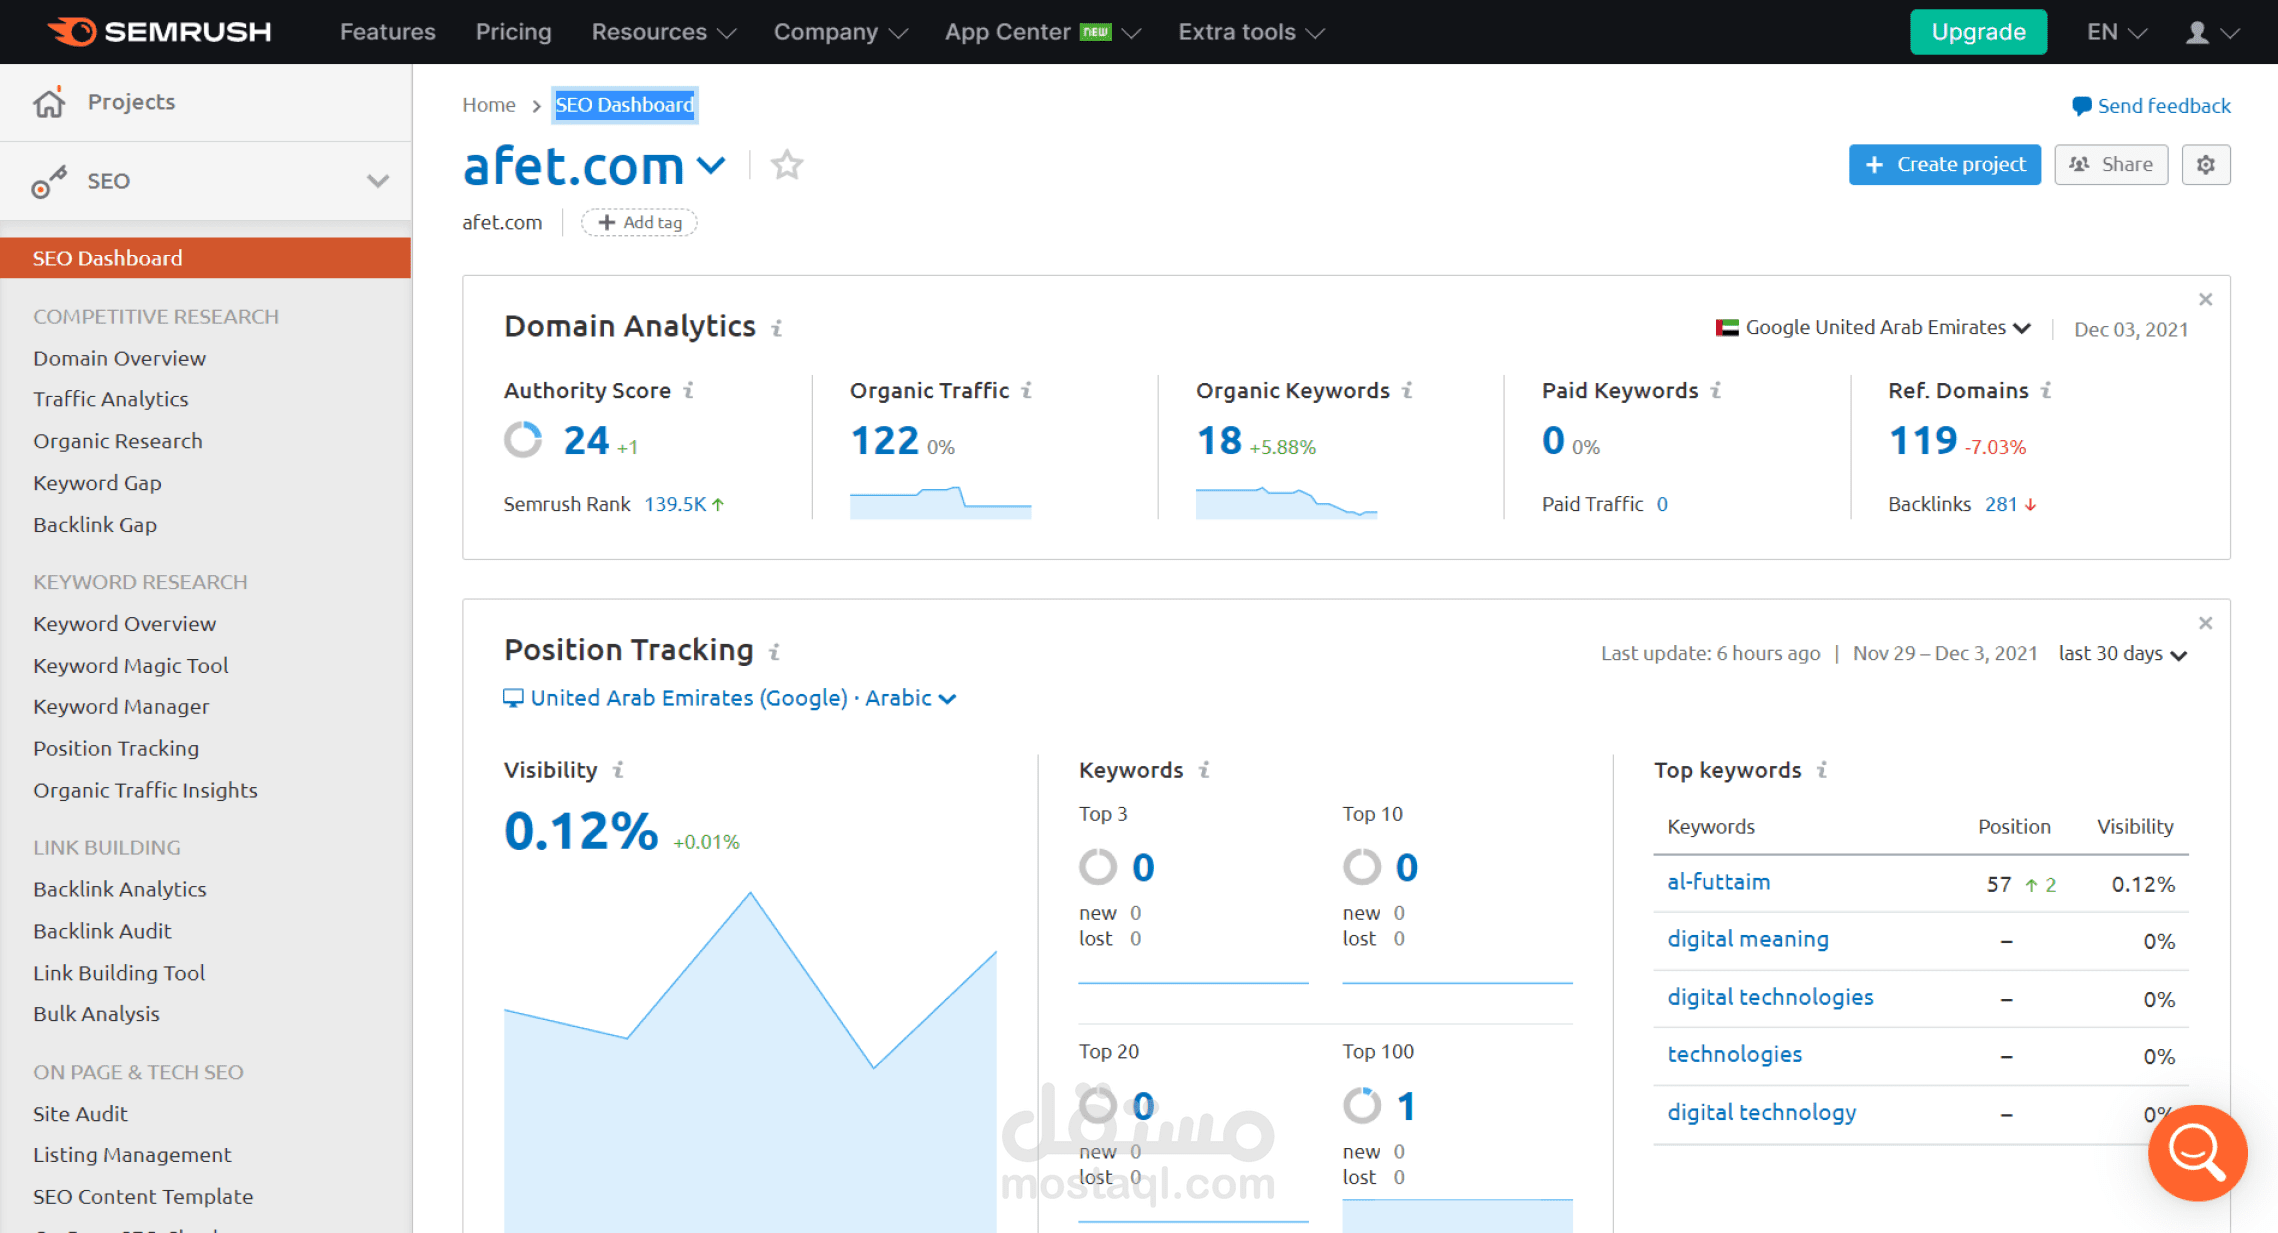The height and width of the screenshot is (1233, 2278).
Task: Open the dashboard settings gear icon
Action: coord(2205,164)
